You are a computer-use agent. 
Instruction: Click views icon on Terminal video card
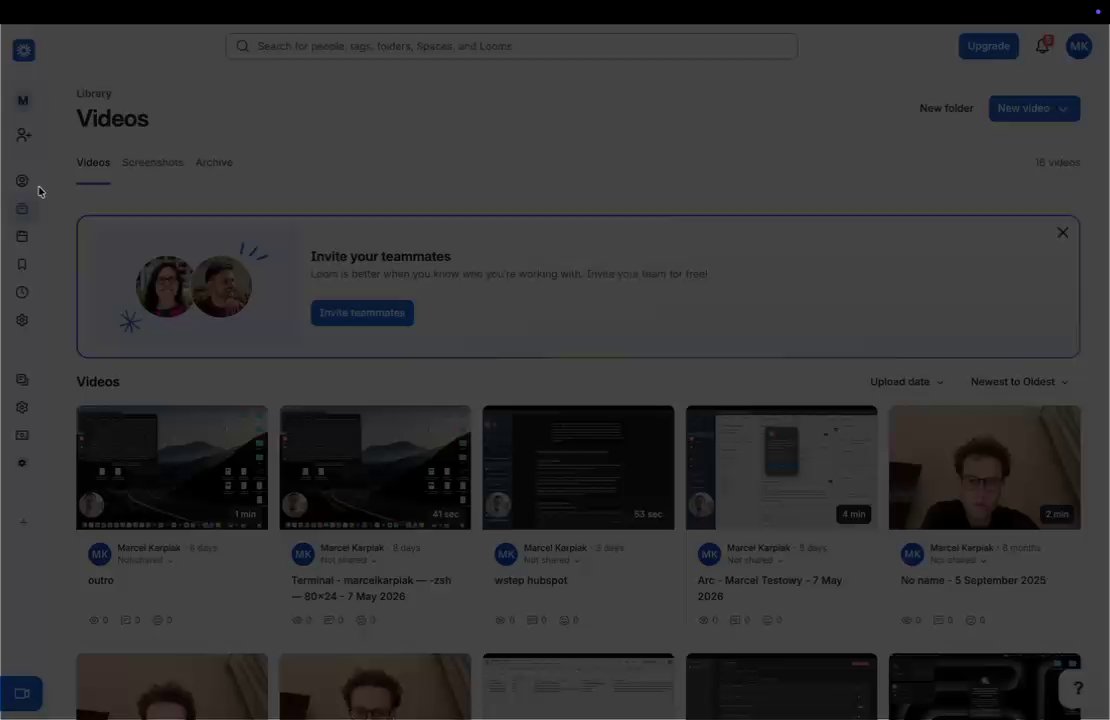point(297,620)
